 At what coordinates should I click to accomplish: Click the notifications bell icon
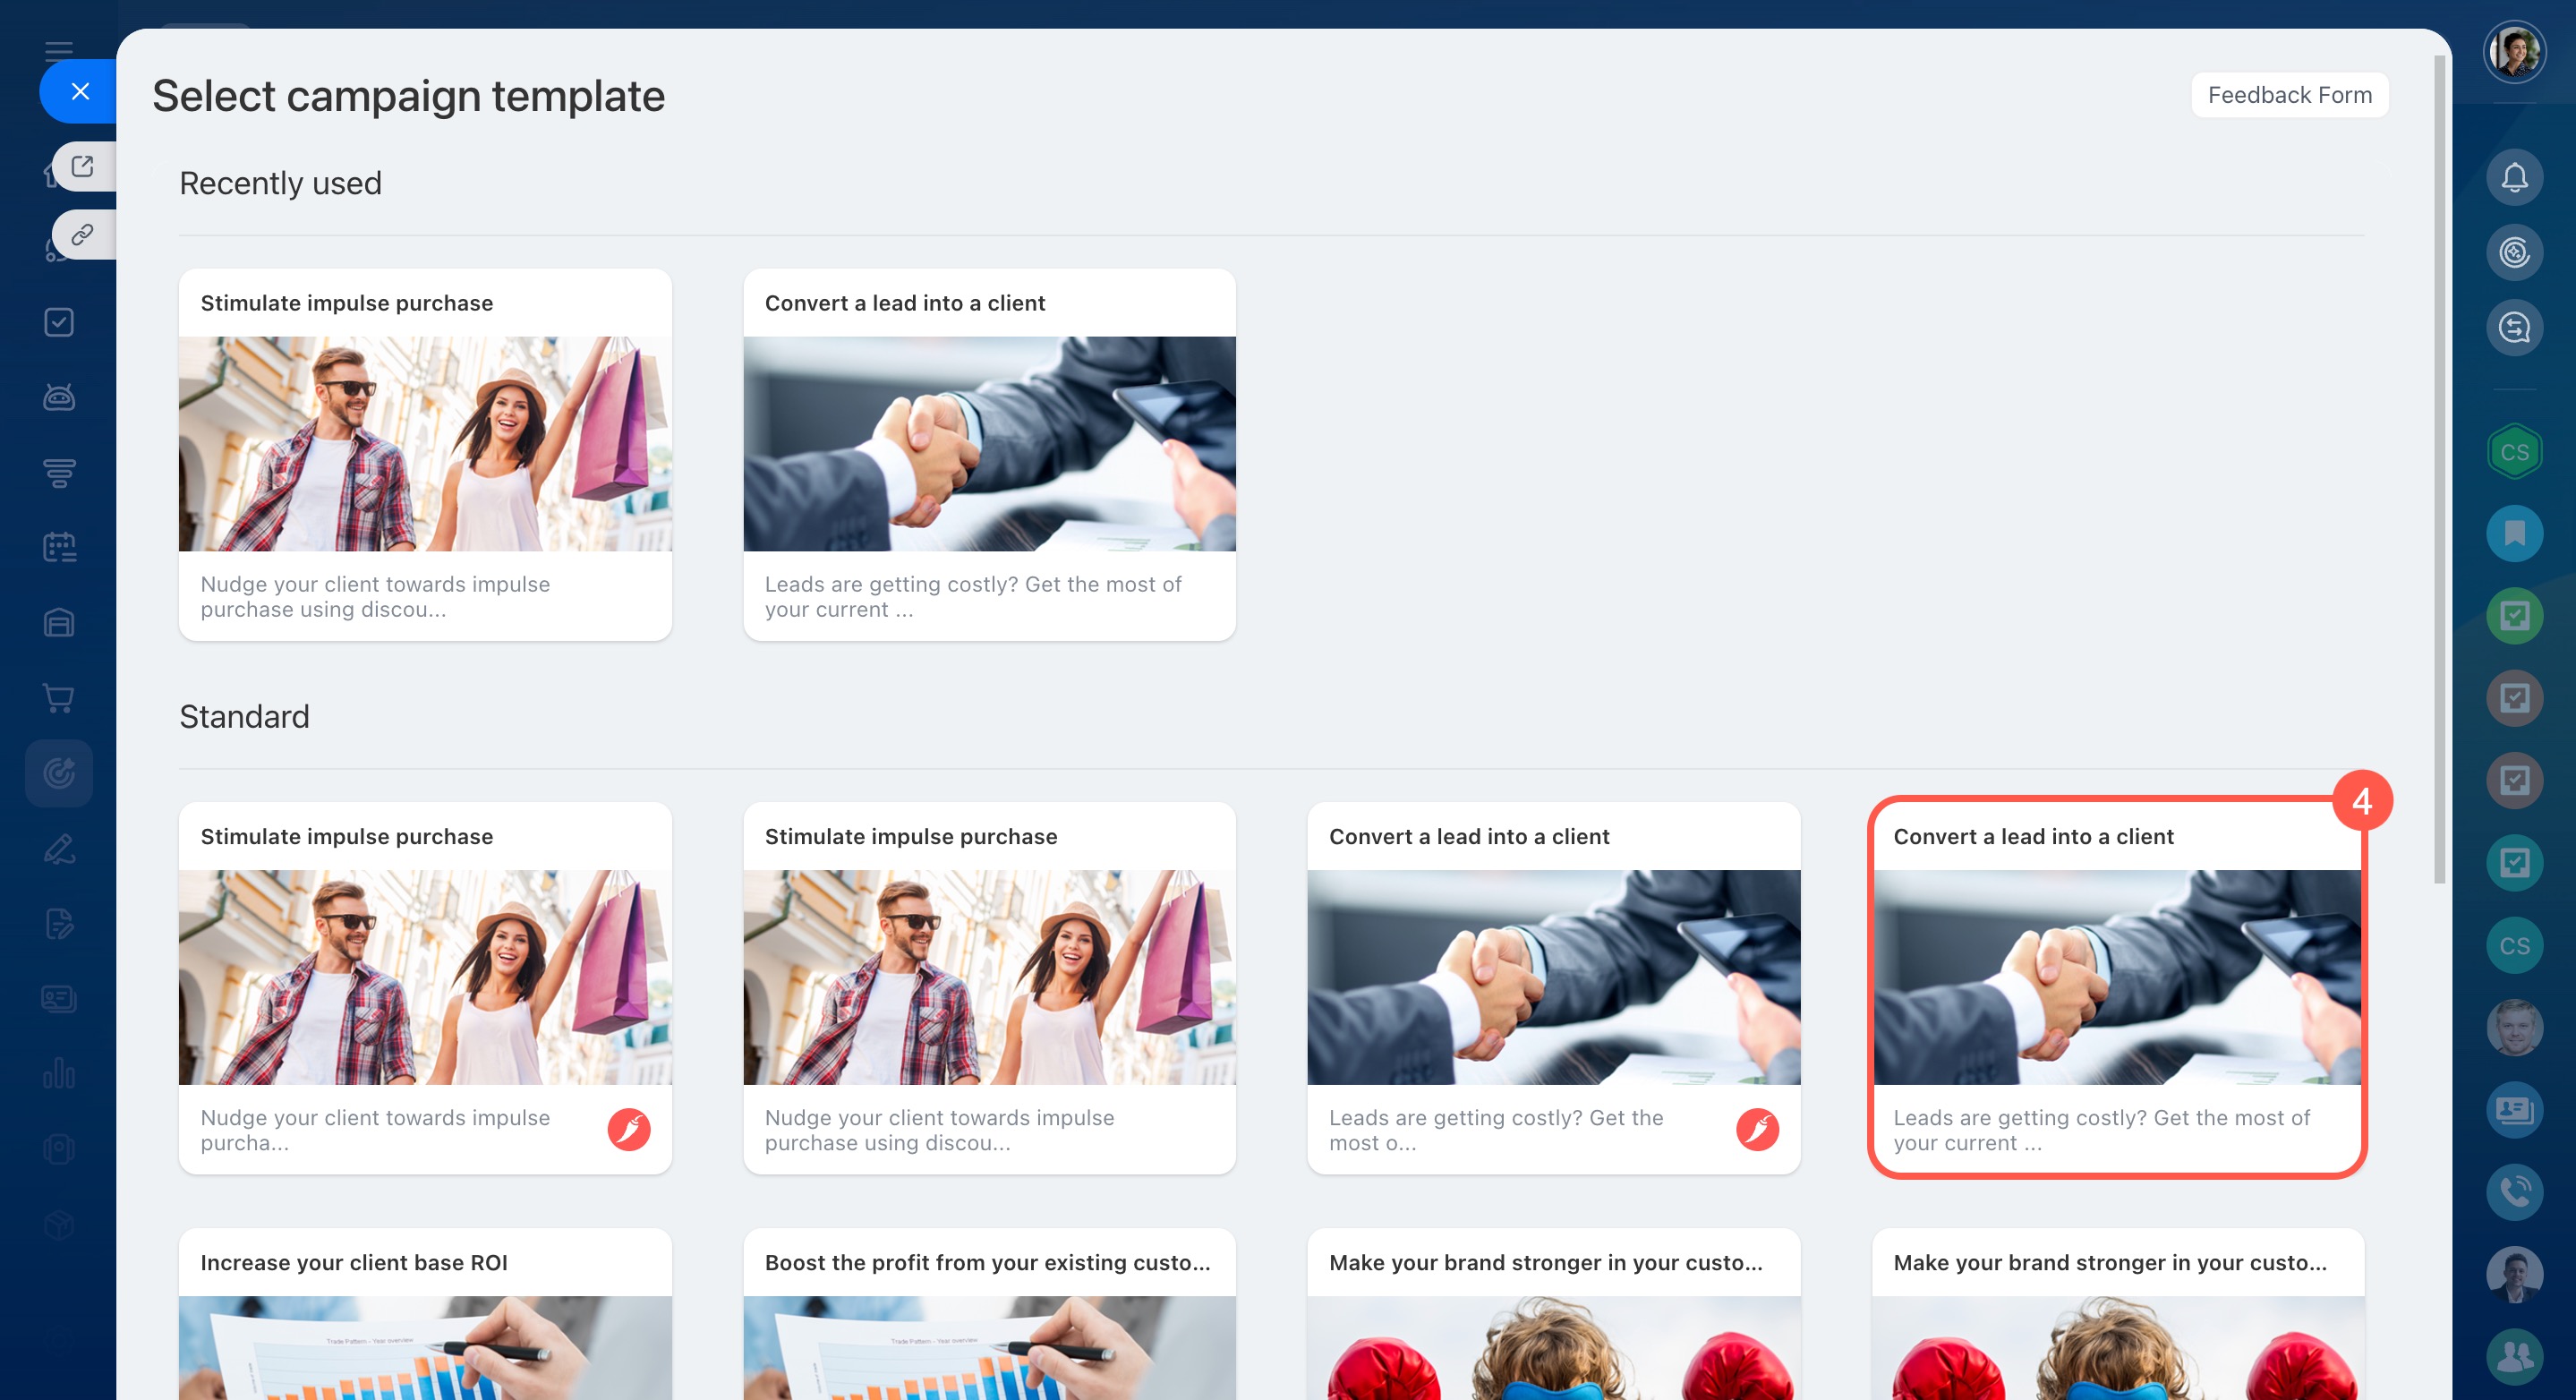click(x=2513, y=178)
